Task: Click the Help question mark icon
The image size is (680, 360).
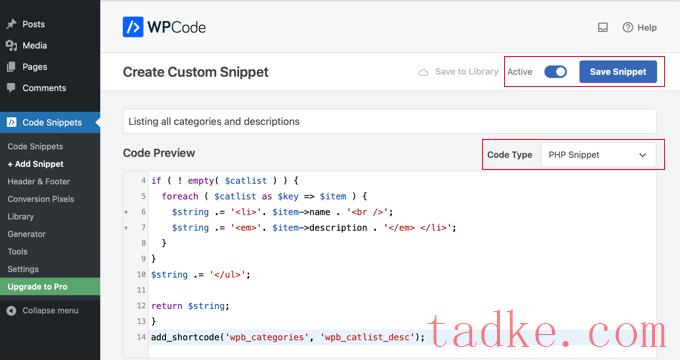Action: tap(627, 27)
